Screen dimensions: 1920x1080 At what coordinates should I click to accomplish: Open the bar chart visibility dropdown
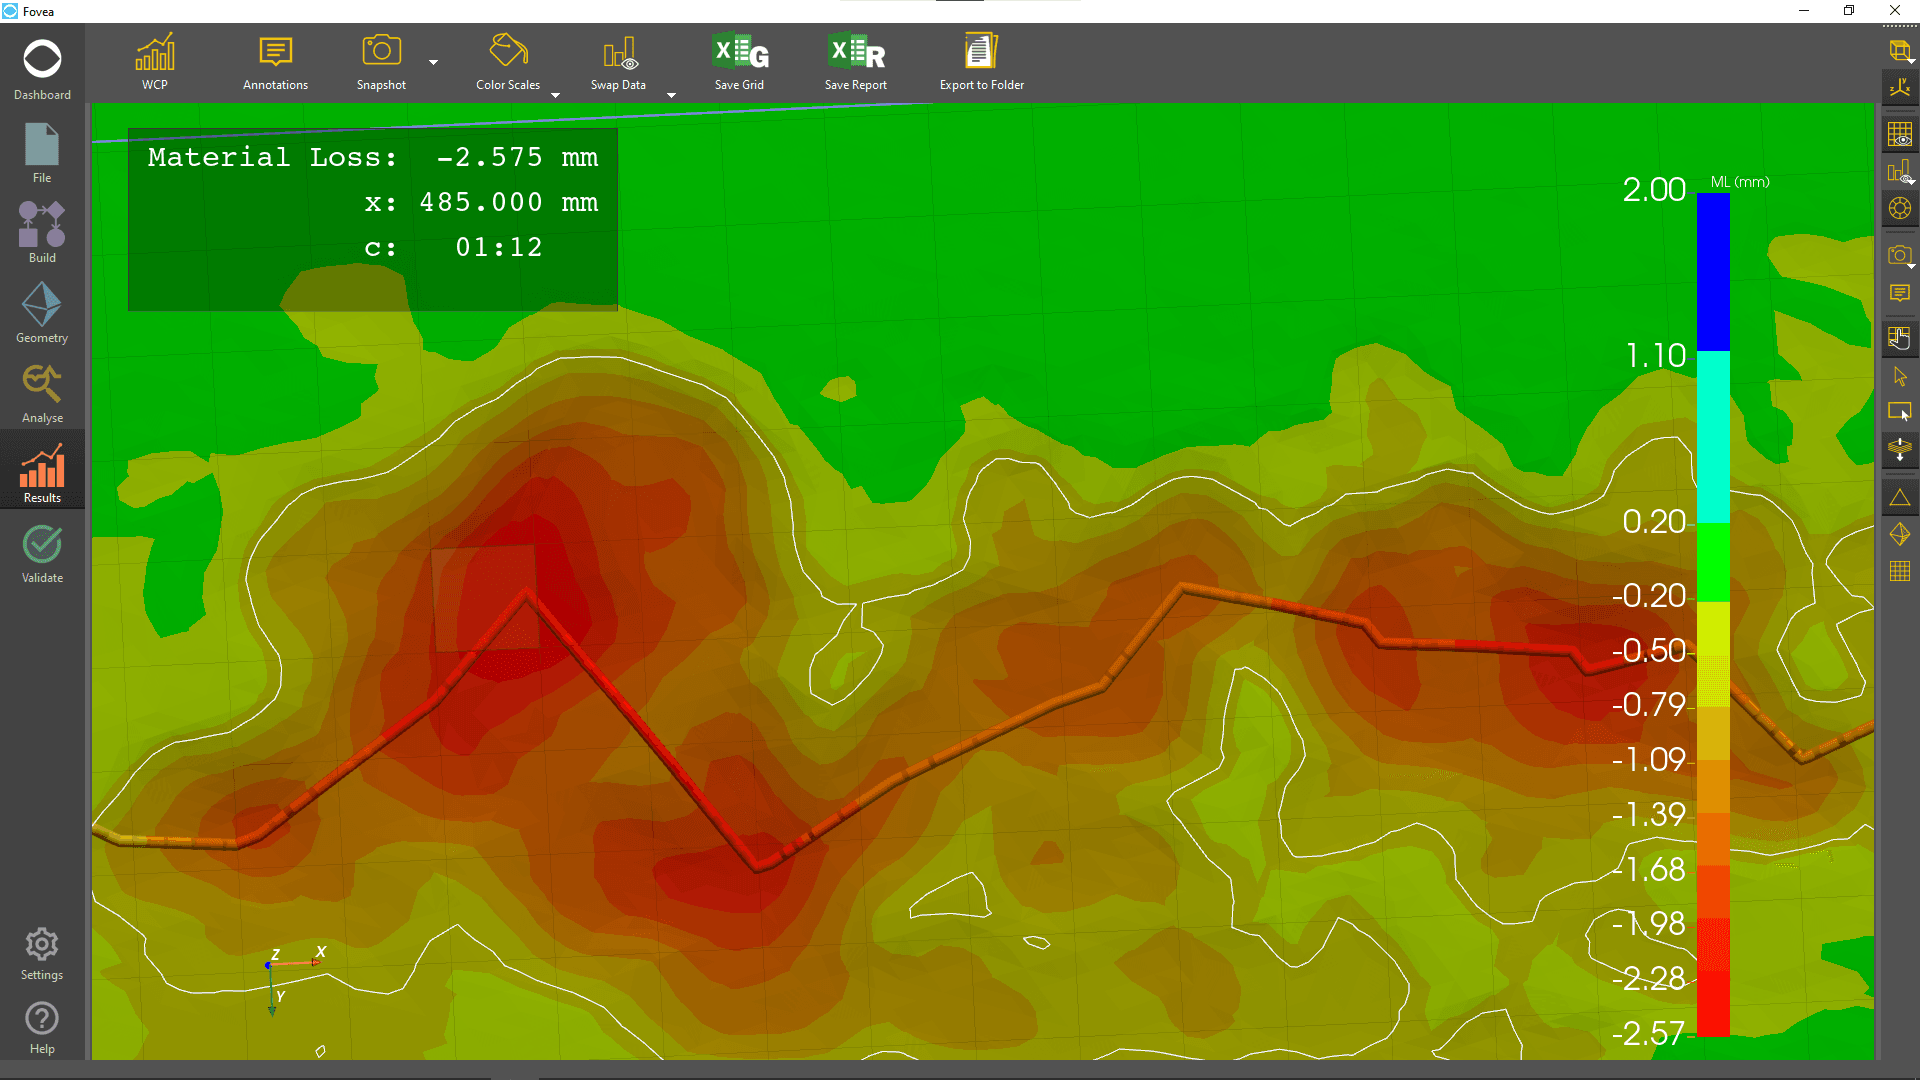[1900, 171]
